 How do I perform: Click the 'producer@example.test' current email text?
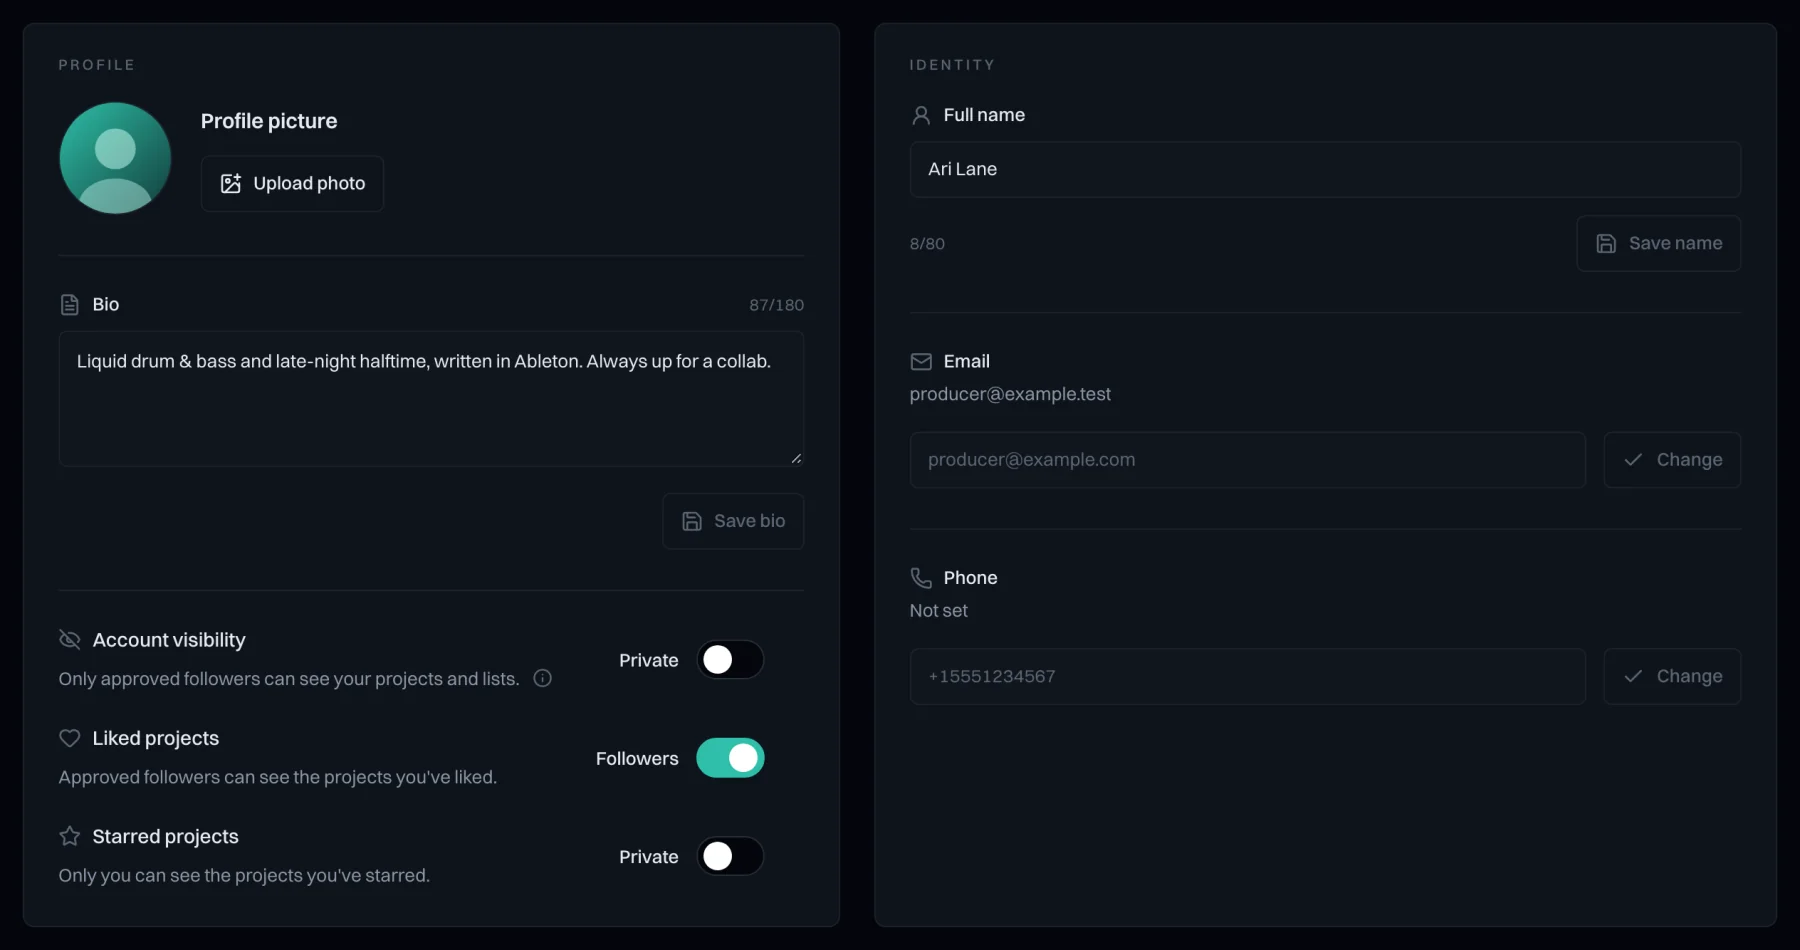tap(1010, 394)
